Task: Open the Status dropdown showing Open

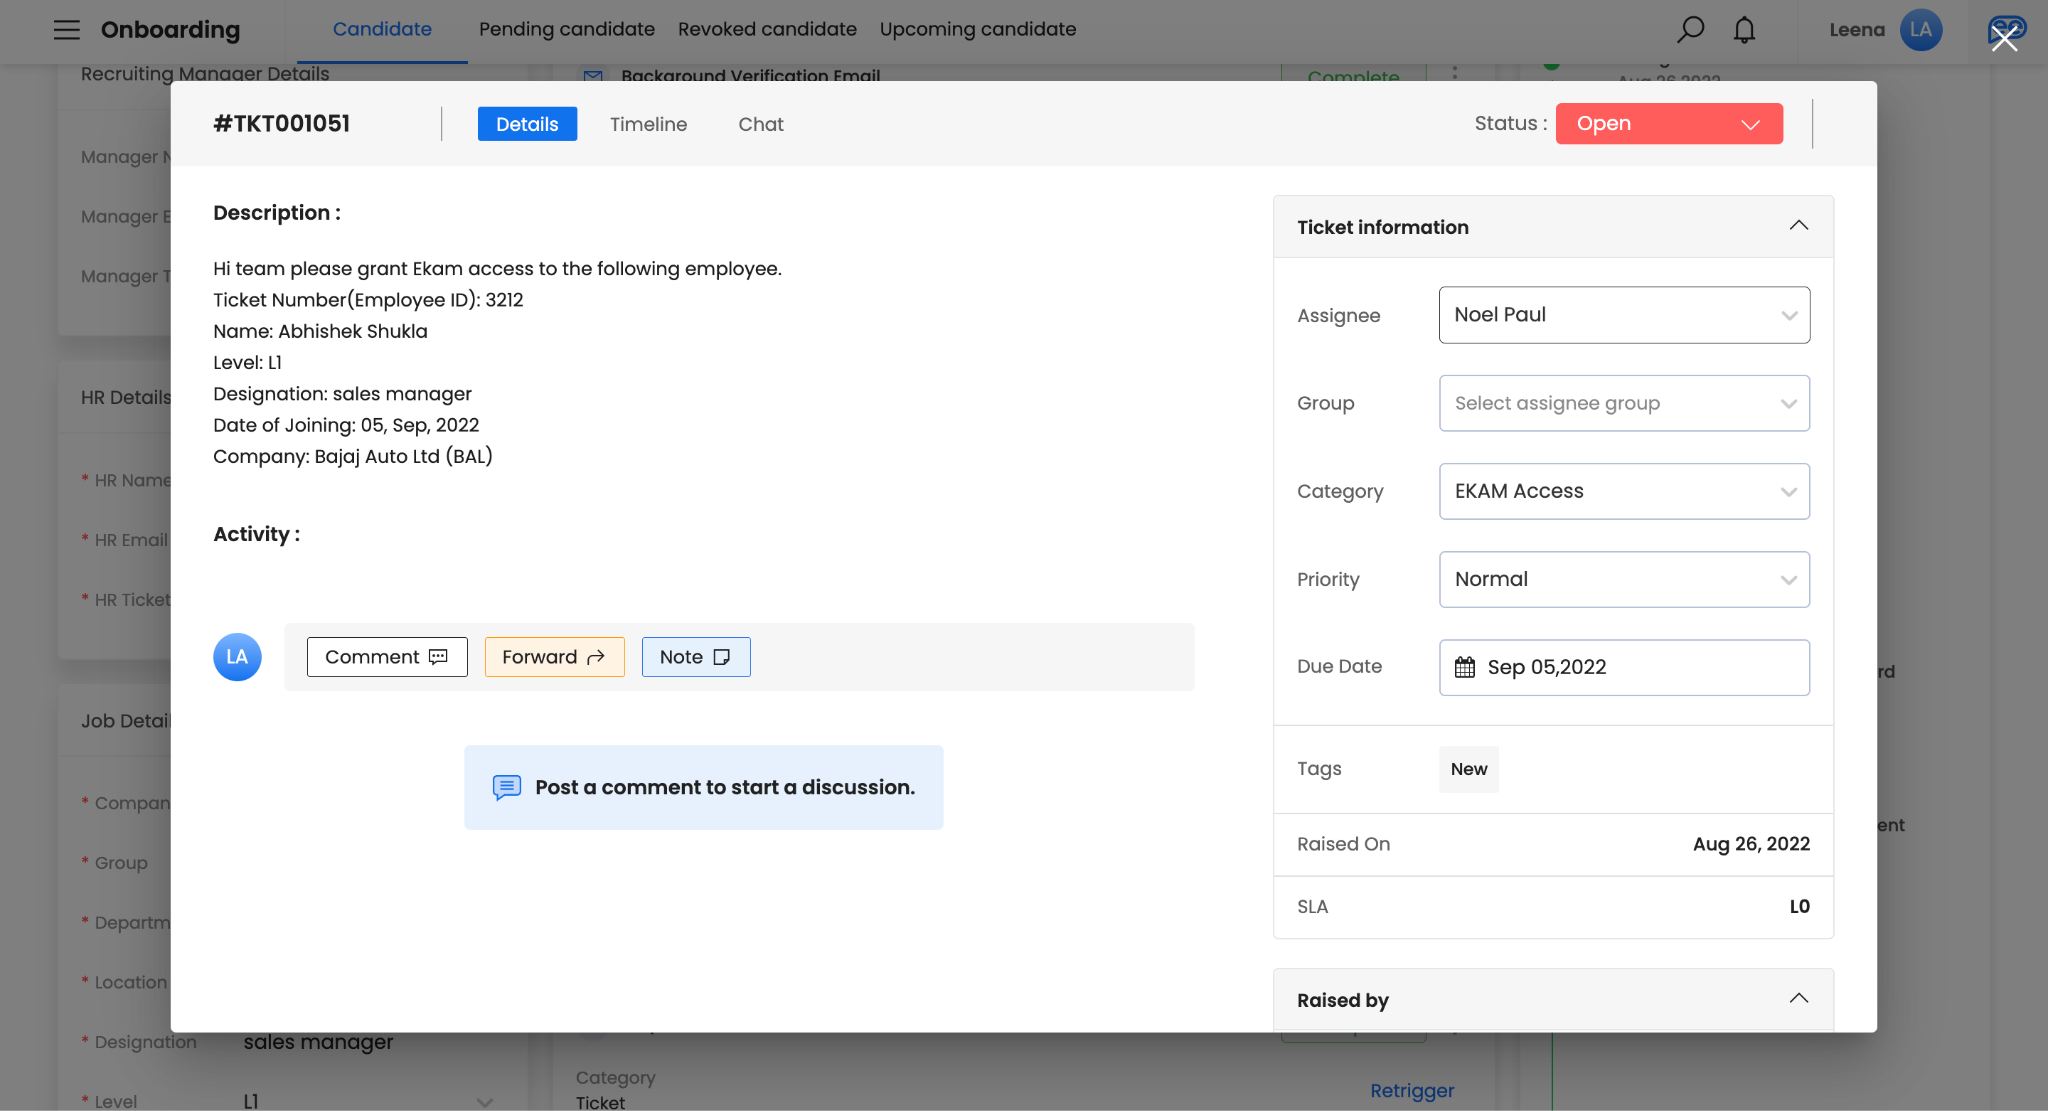Action: pos(1668,124)
